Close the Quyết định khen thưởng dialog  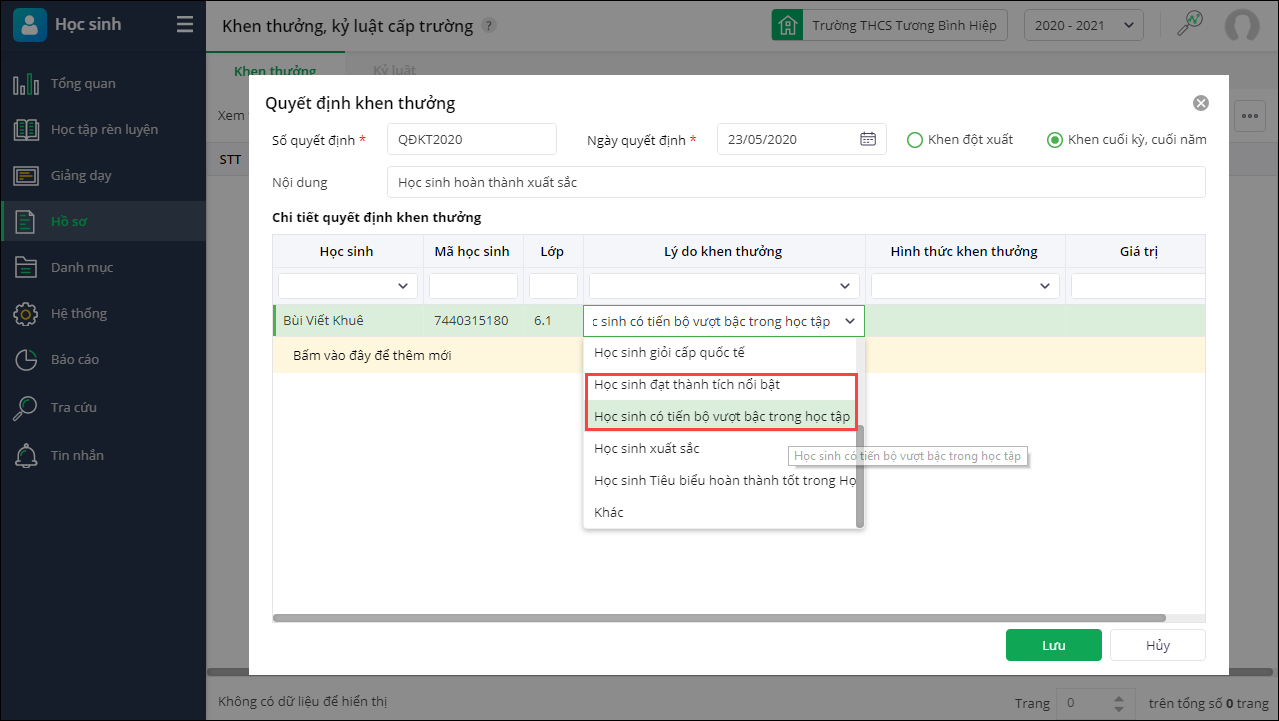[x=1201, y=103]
